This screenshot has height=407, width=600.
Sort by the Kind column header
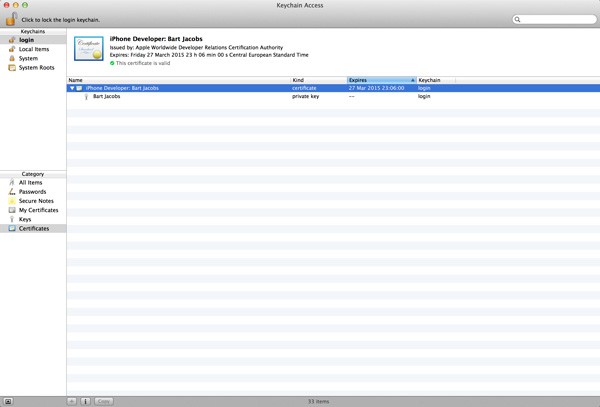click(x=319, y=80)
